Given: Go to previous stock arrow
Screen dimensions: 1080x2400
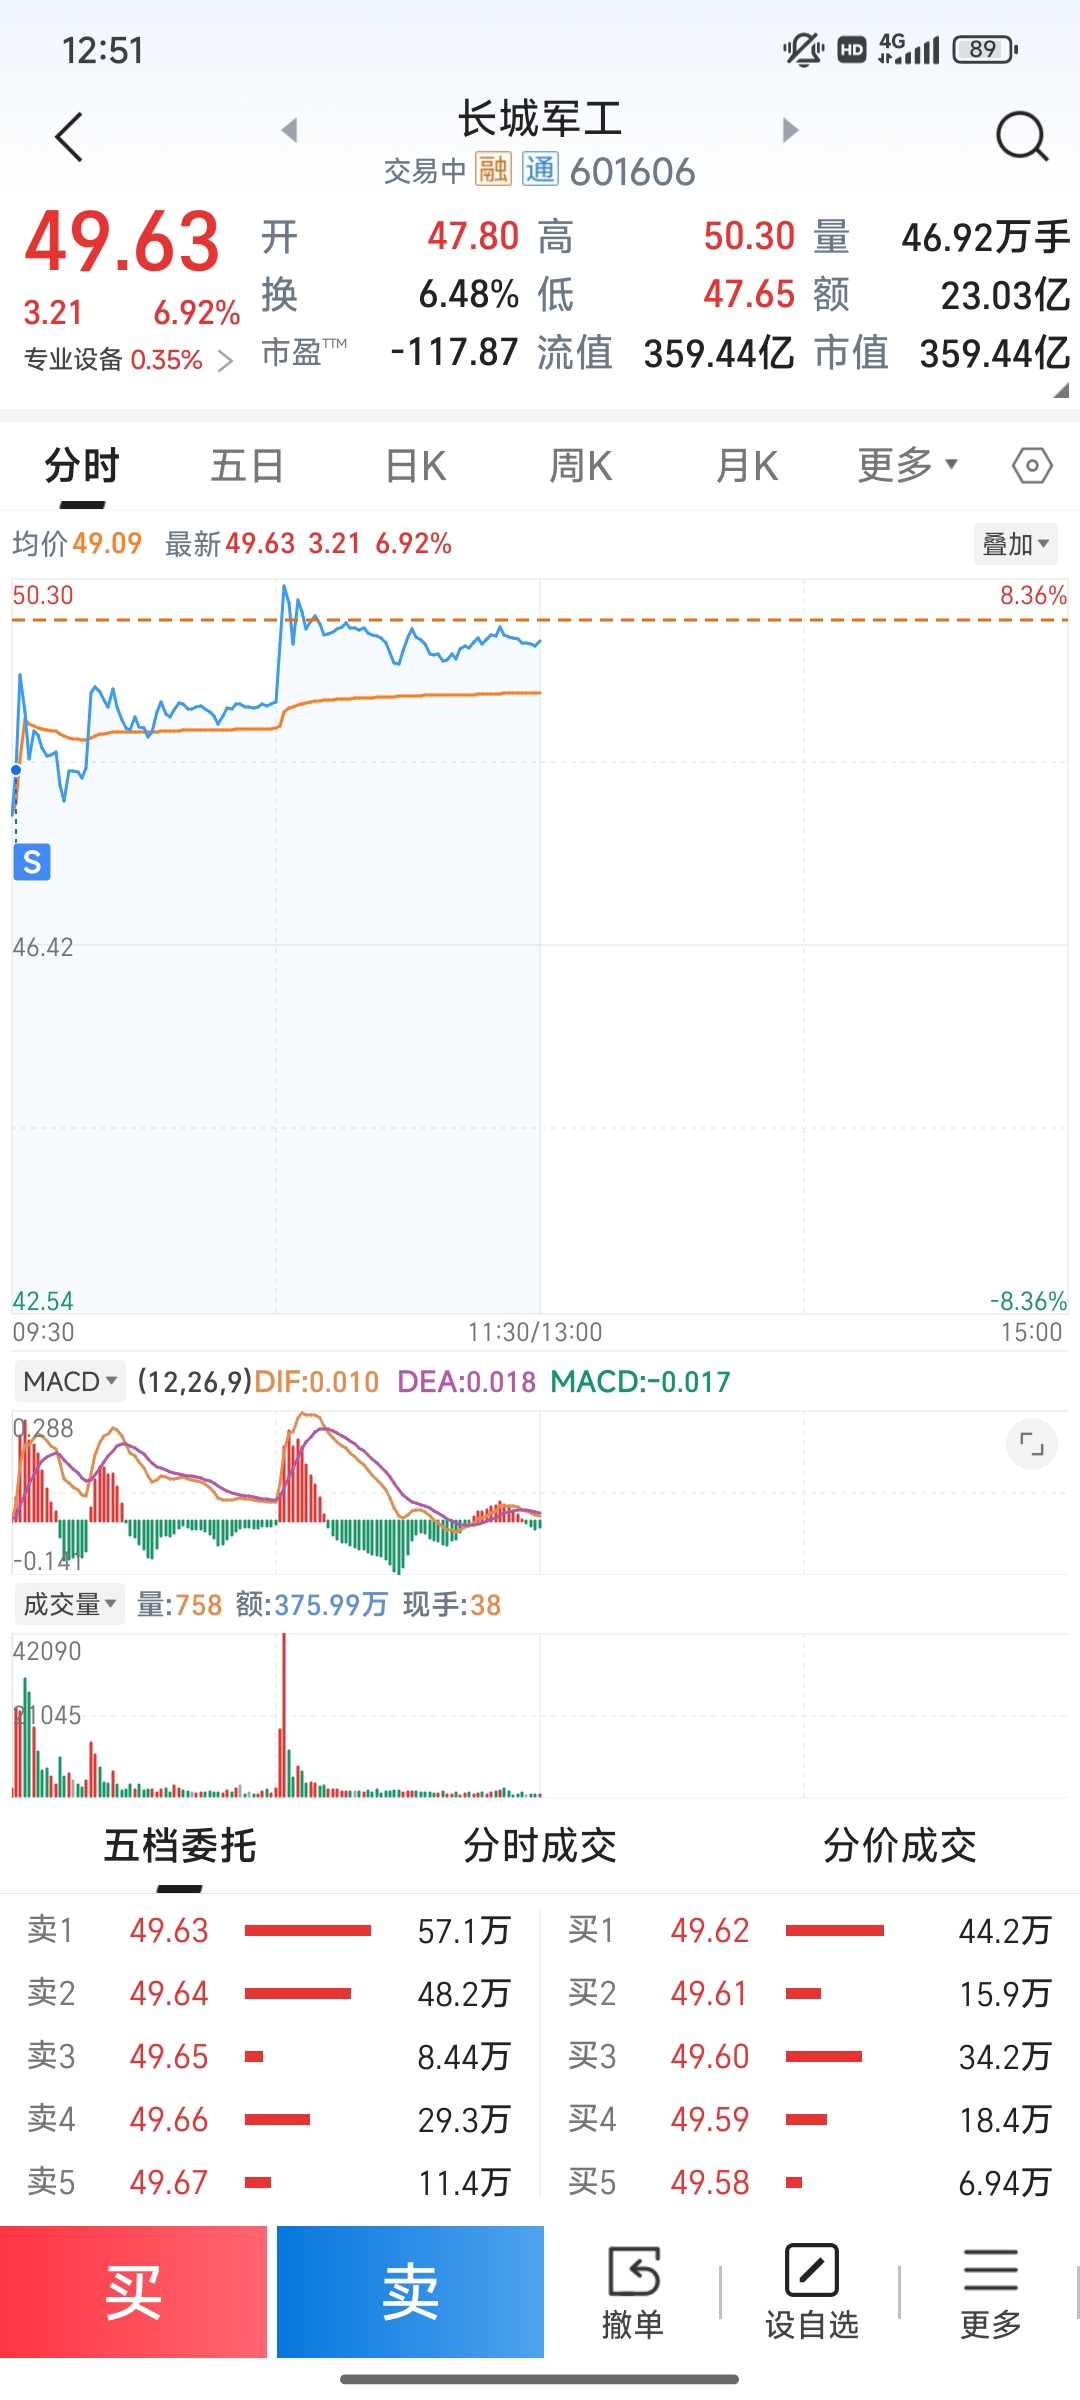Looking at the screenshot, I should [x=290, y=130].
